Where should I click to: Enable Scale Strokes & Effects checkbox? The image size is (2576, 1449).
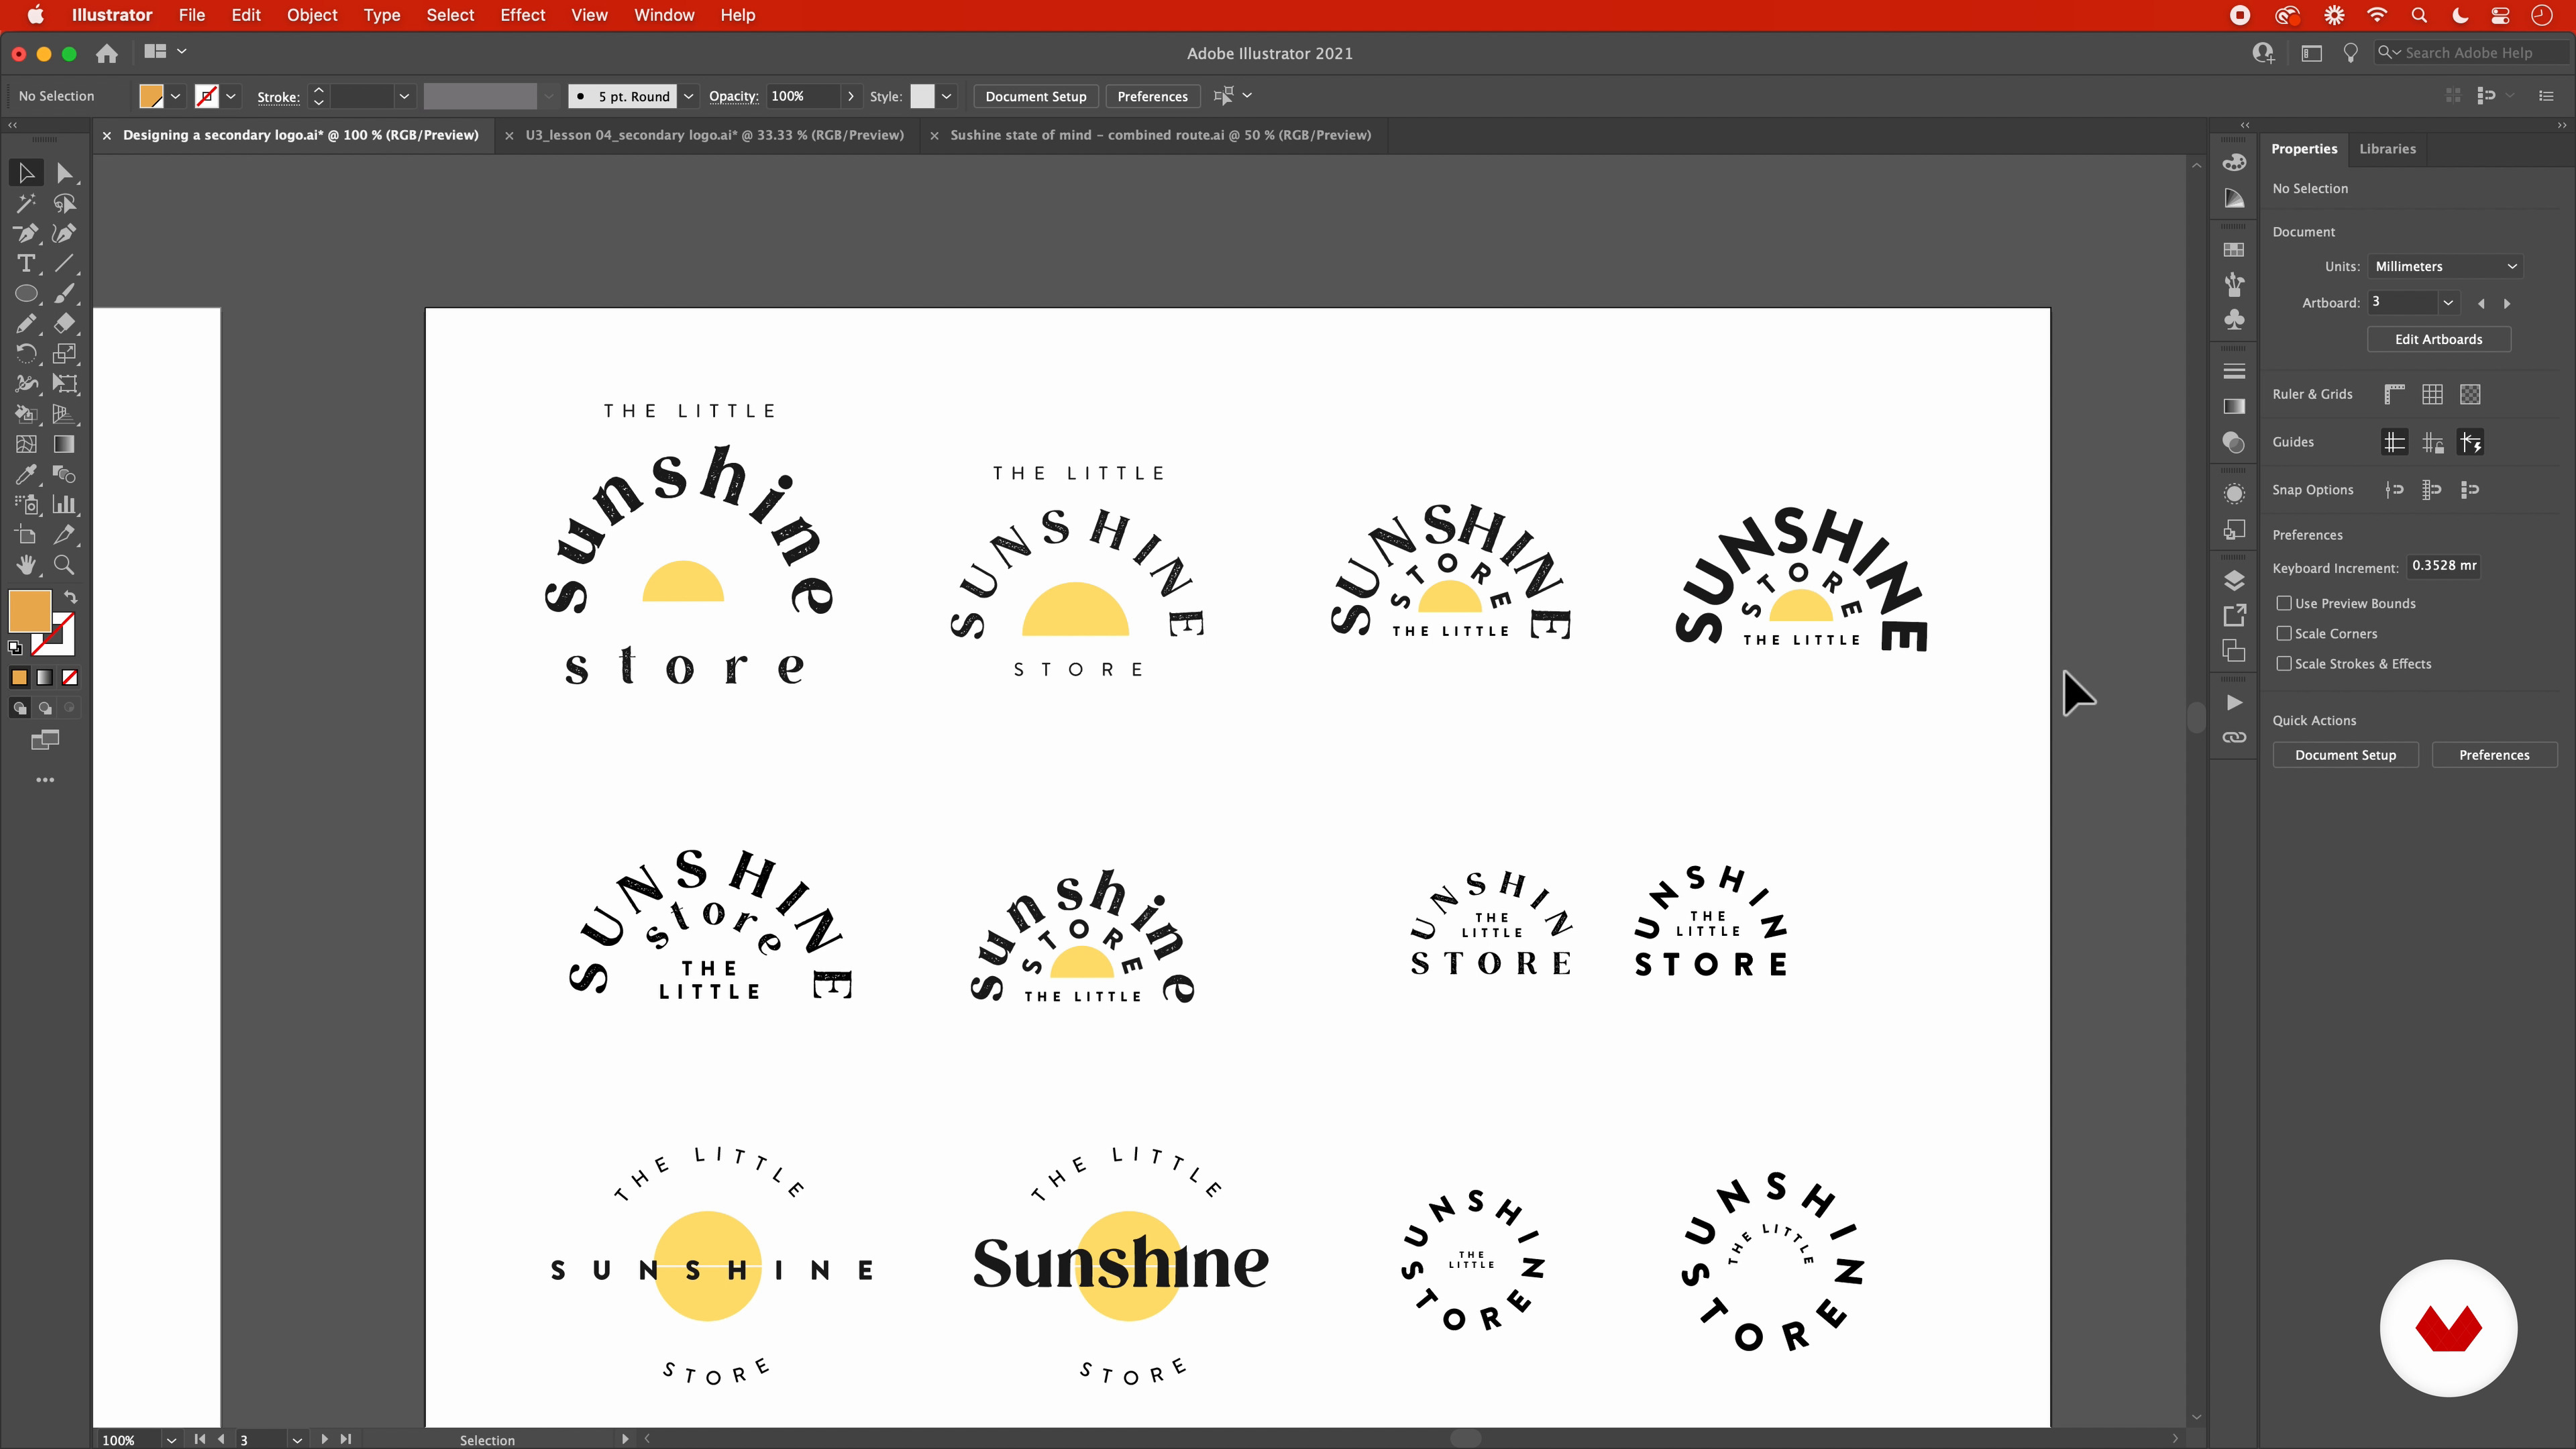coord(2284,663)
